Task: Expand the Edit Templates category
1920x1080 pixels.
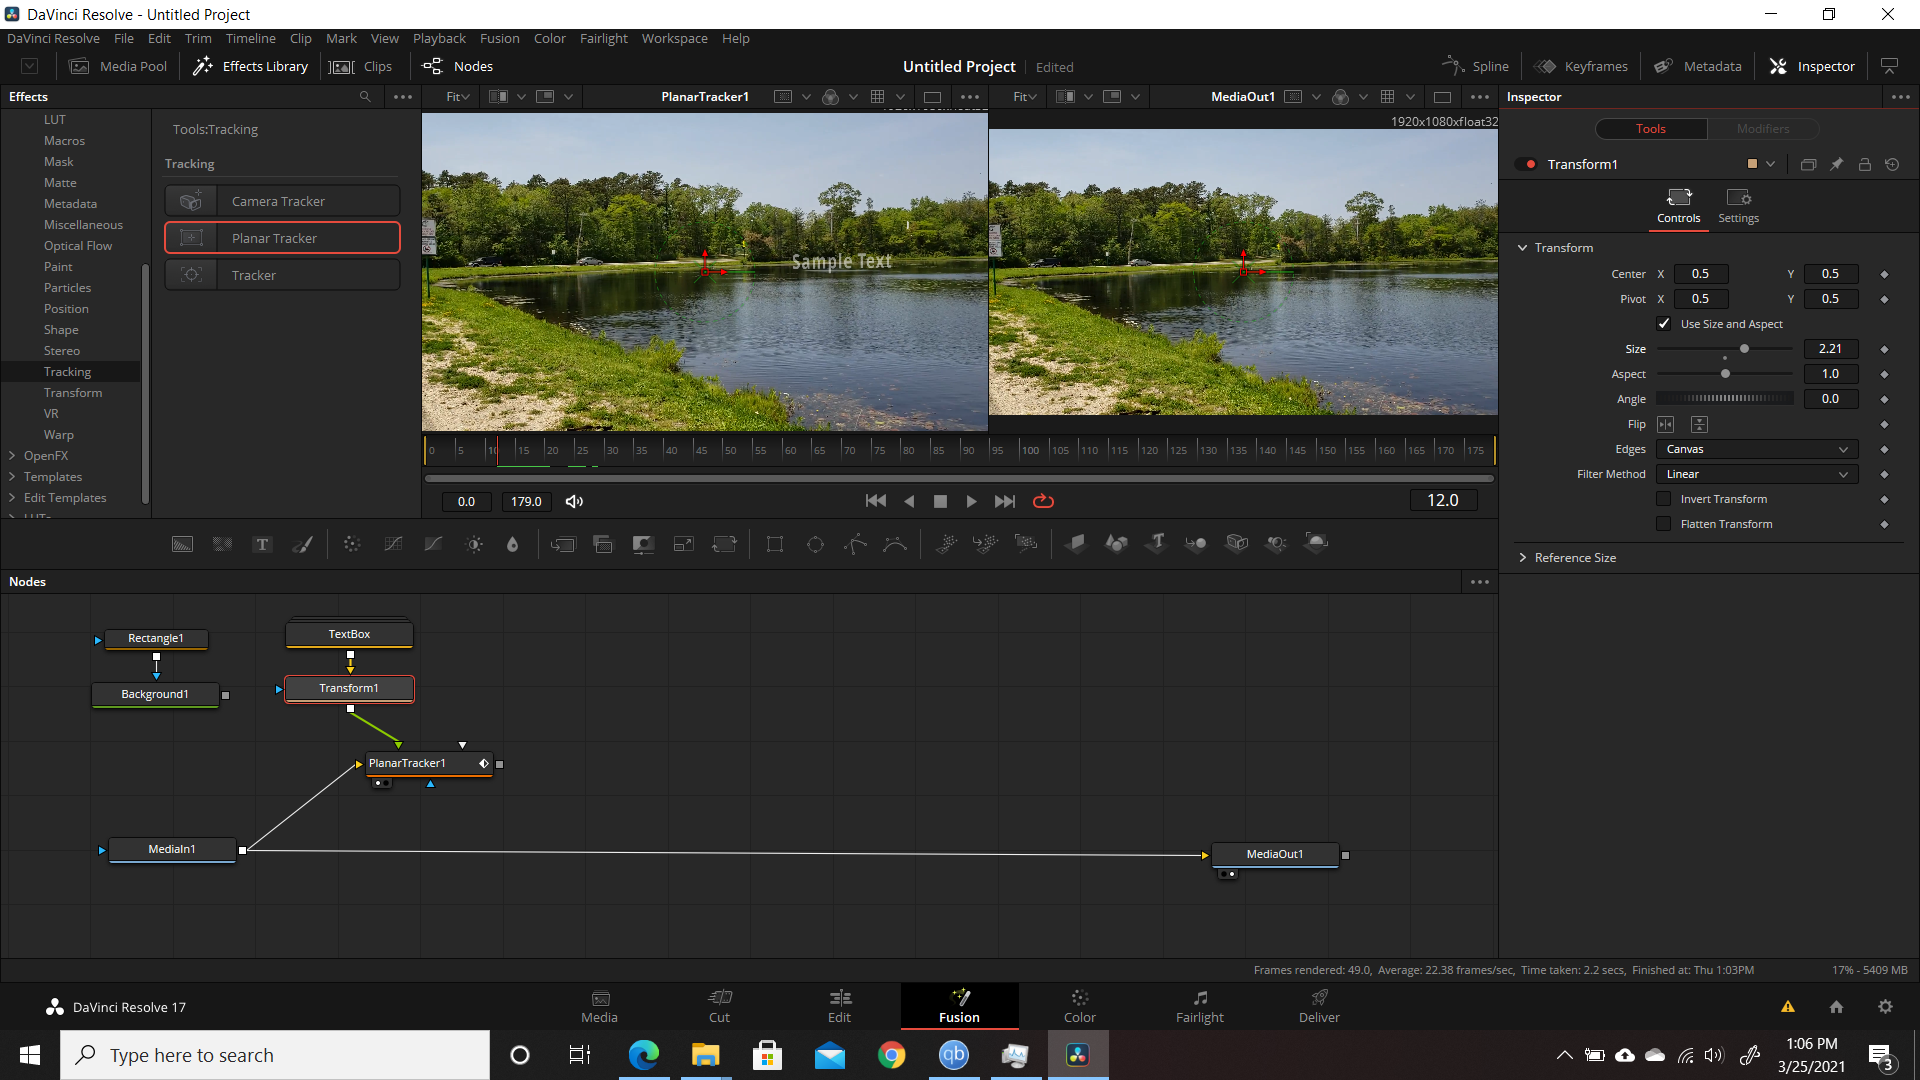Action: click(12, 498)
